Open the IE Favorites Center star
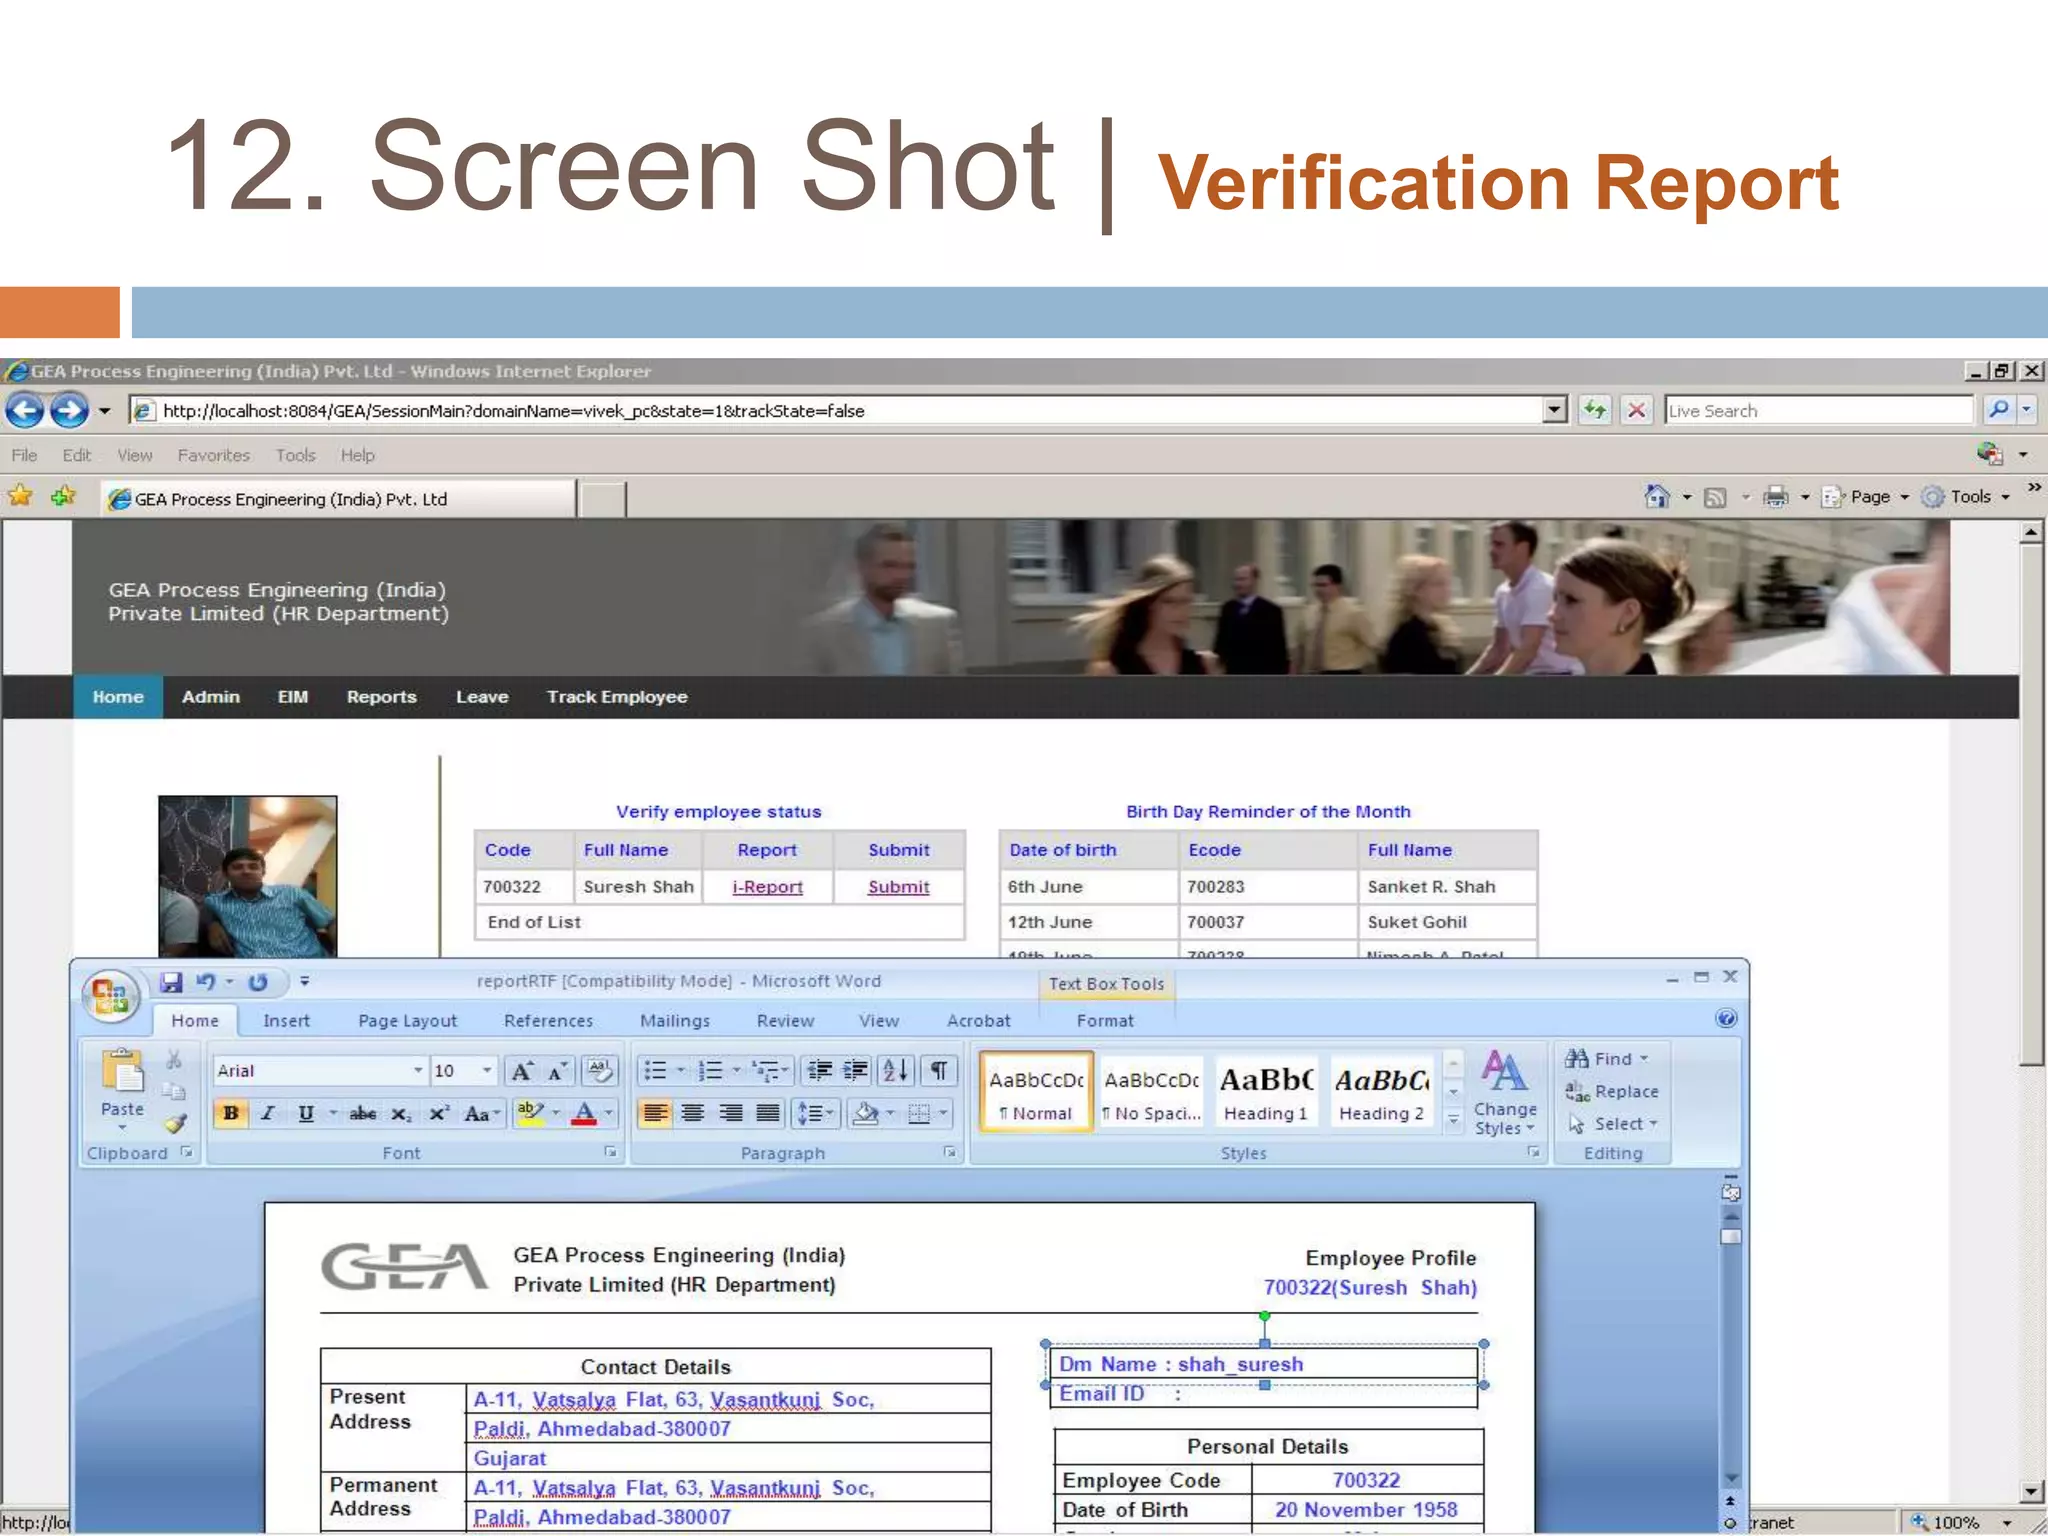 pos(21,496)
